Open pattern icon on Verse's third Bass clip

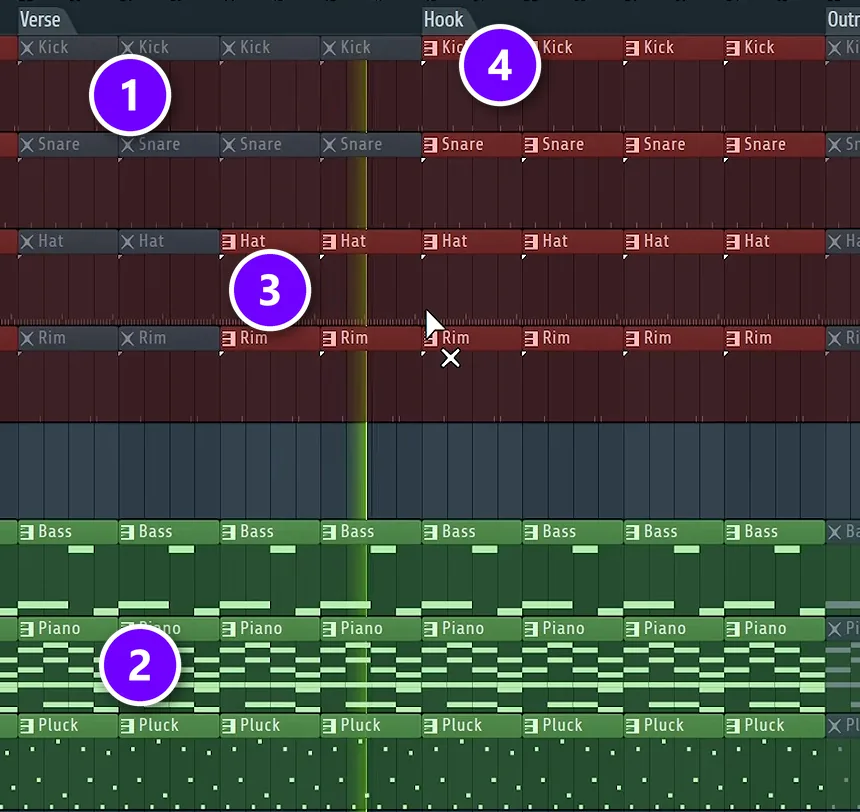click(x=229, y=532)
